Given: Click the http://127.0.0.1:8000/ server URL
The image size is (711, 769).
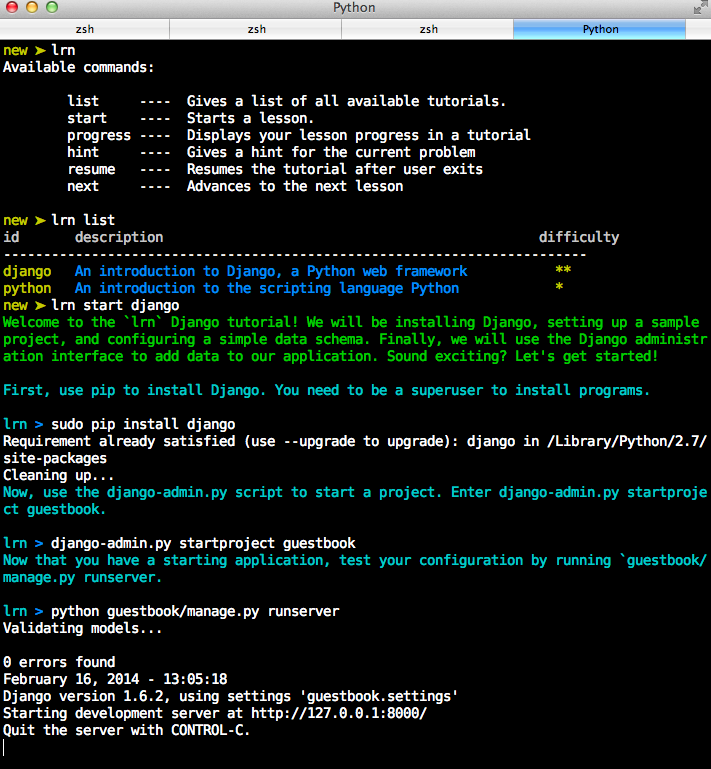Looking at the screenshot, I should point(339,714).
